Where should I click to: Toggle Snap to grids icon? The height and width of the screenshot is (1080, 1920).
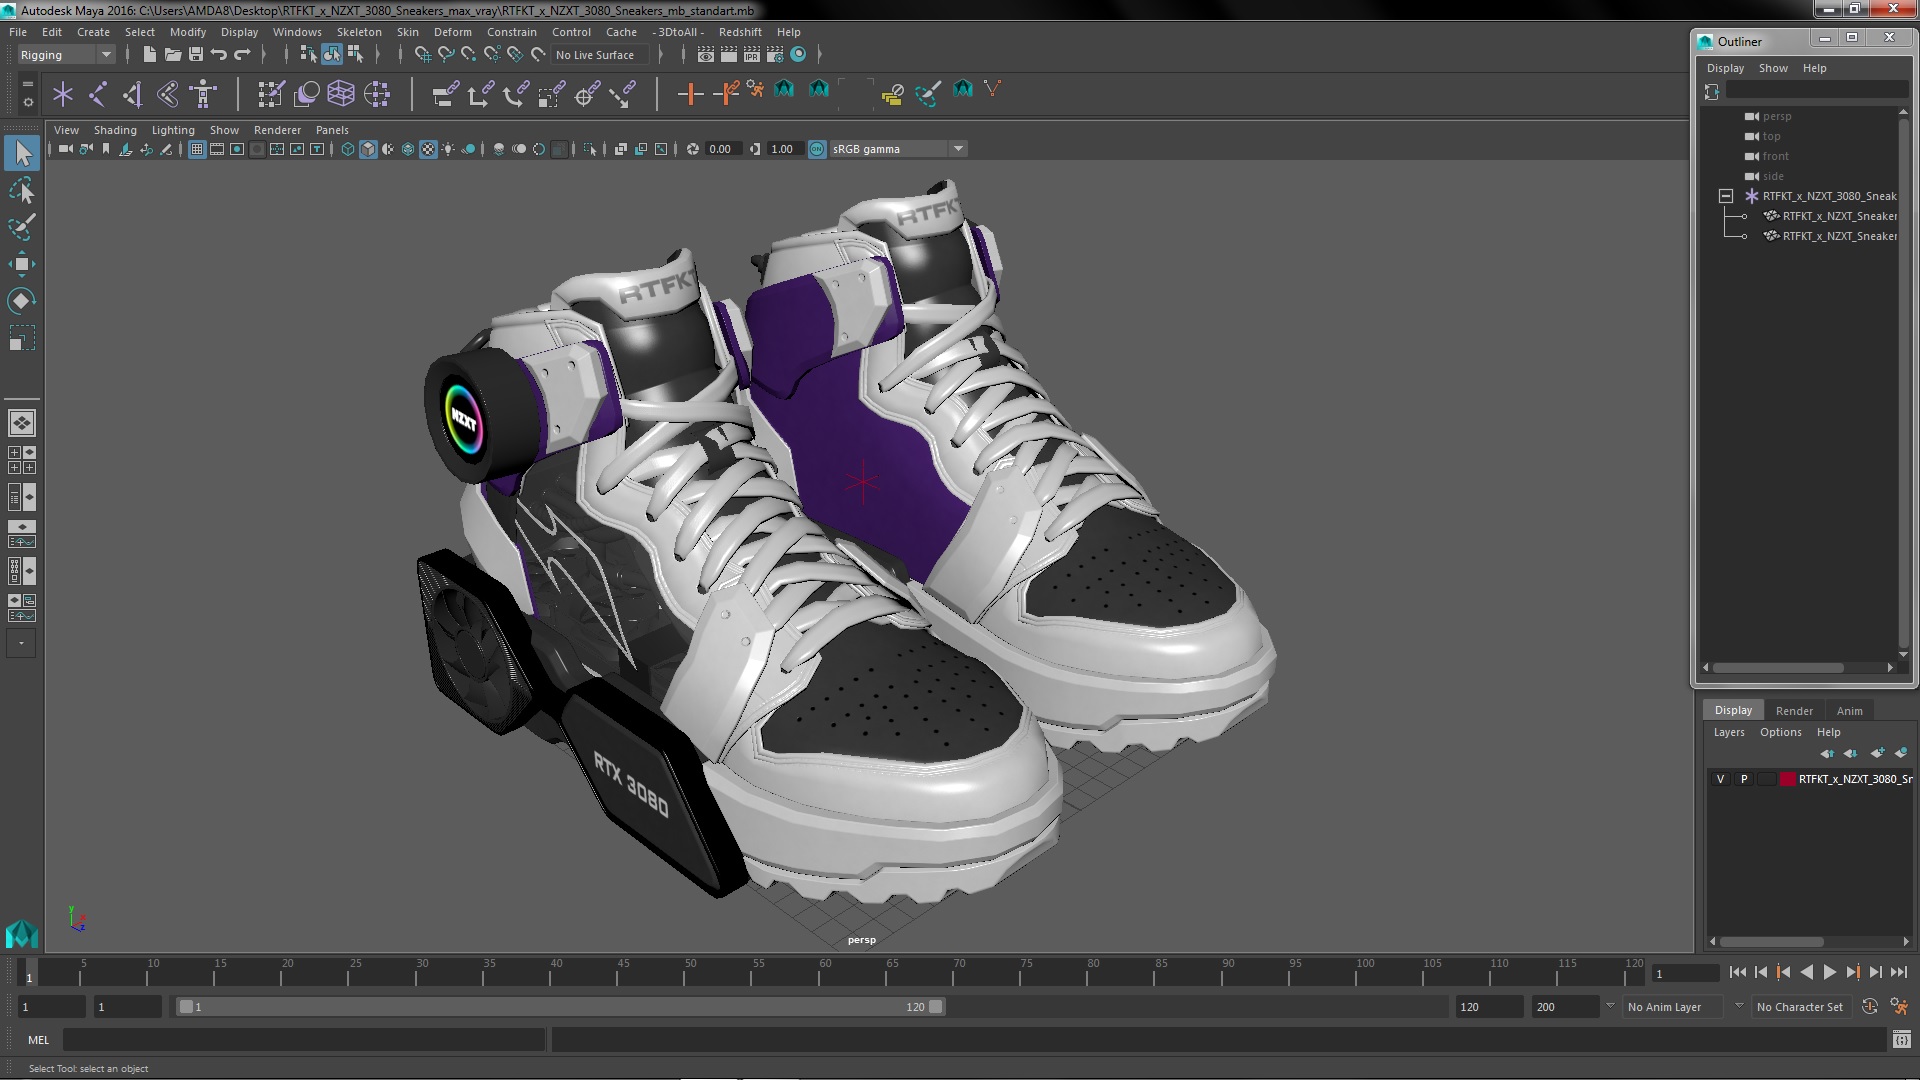[422, 55]
